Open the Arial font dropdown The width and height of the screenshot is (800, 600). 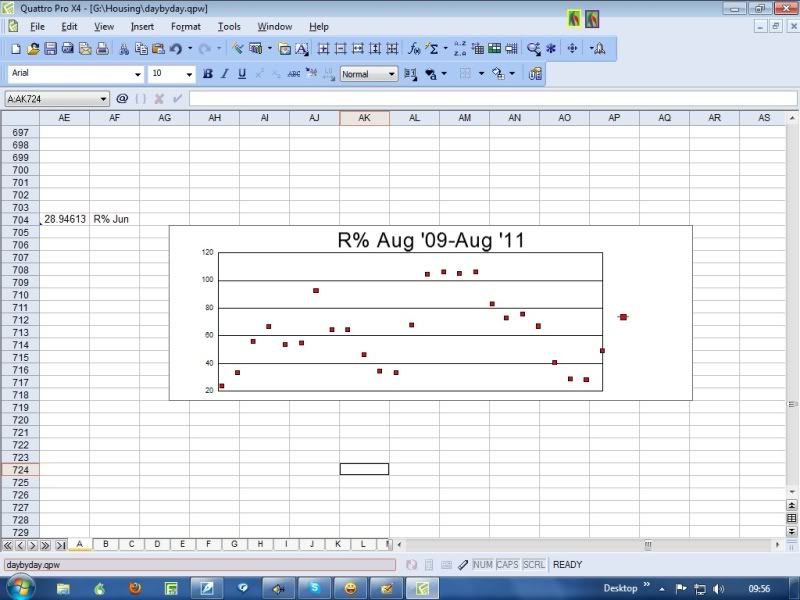pos(137,74)
